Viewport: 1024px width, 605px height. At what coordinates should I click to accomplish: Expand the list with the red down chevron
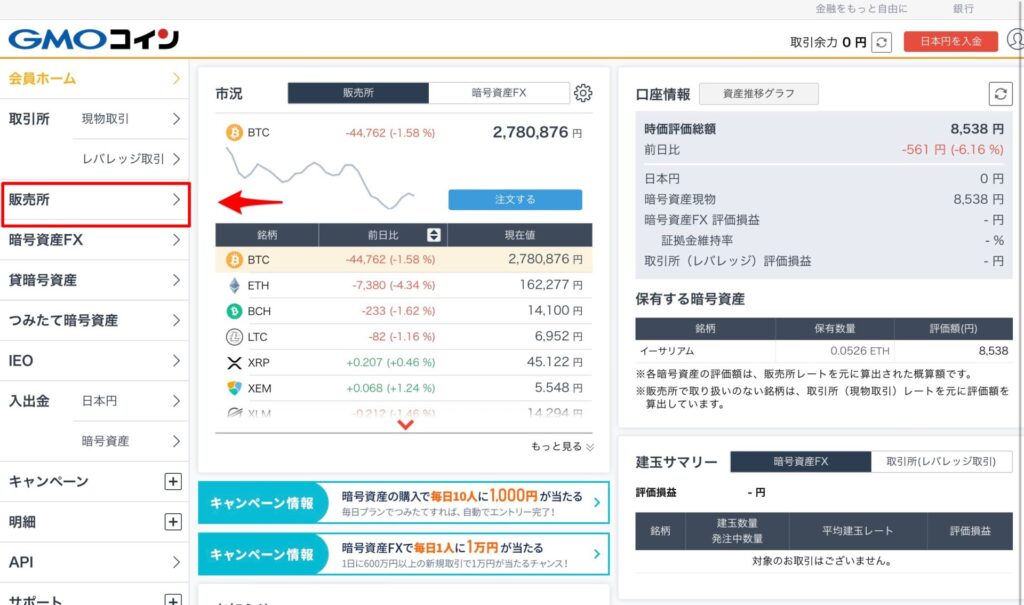(x=405, y=425)
